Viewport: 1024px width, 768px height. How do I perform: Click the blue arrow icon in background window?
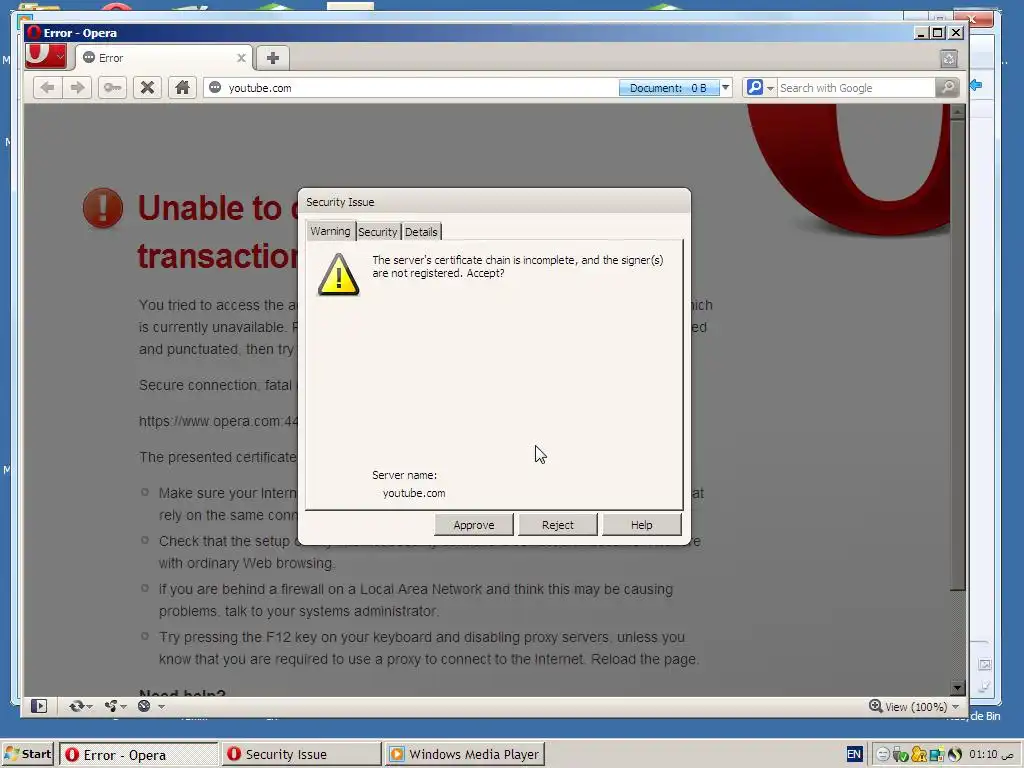[x=976, y=85]
